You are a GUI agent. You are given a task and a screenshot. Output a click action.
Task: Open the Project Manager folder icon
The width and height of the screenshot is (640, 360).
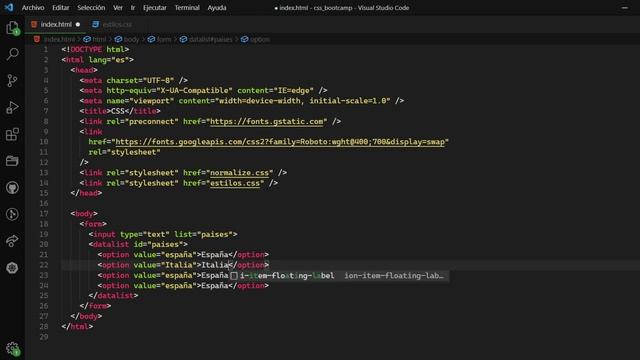point(12,161)
